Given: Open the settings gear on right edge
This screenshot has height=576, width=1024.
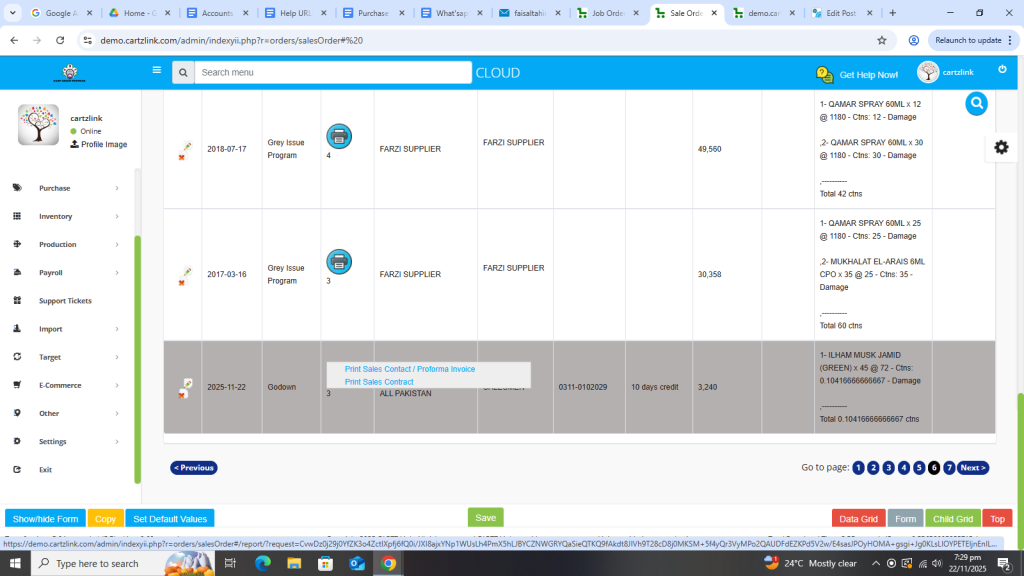Looking at the screenshot, I should coord(1000,147).
